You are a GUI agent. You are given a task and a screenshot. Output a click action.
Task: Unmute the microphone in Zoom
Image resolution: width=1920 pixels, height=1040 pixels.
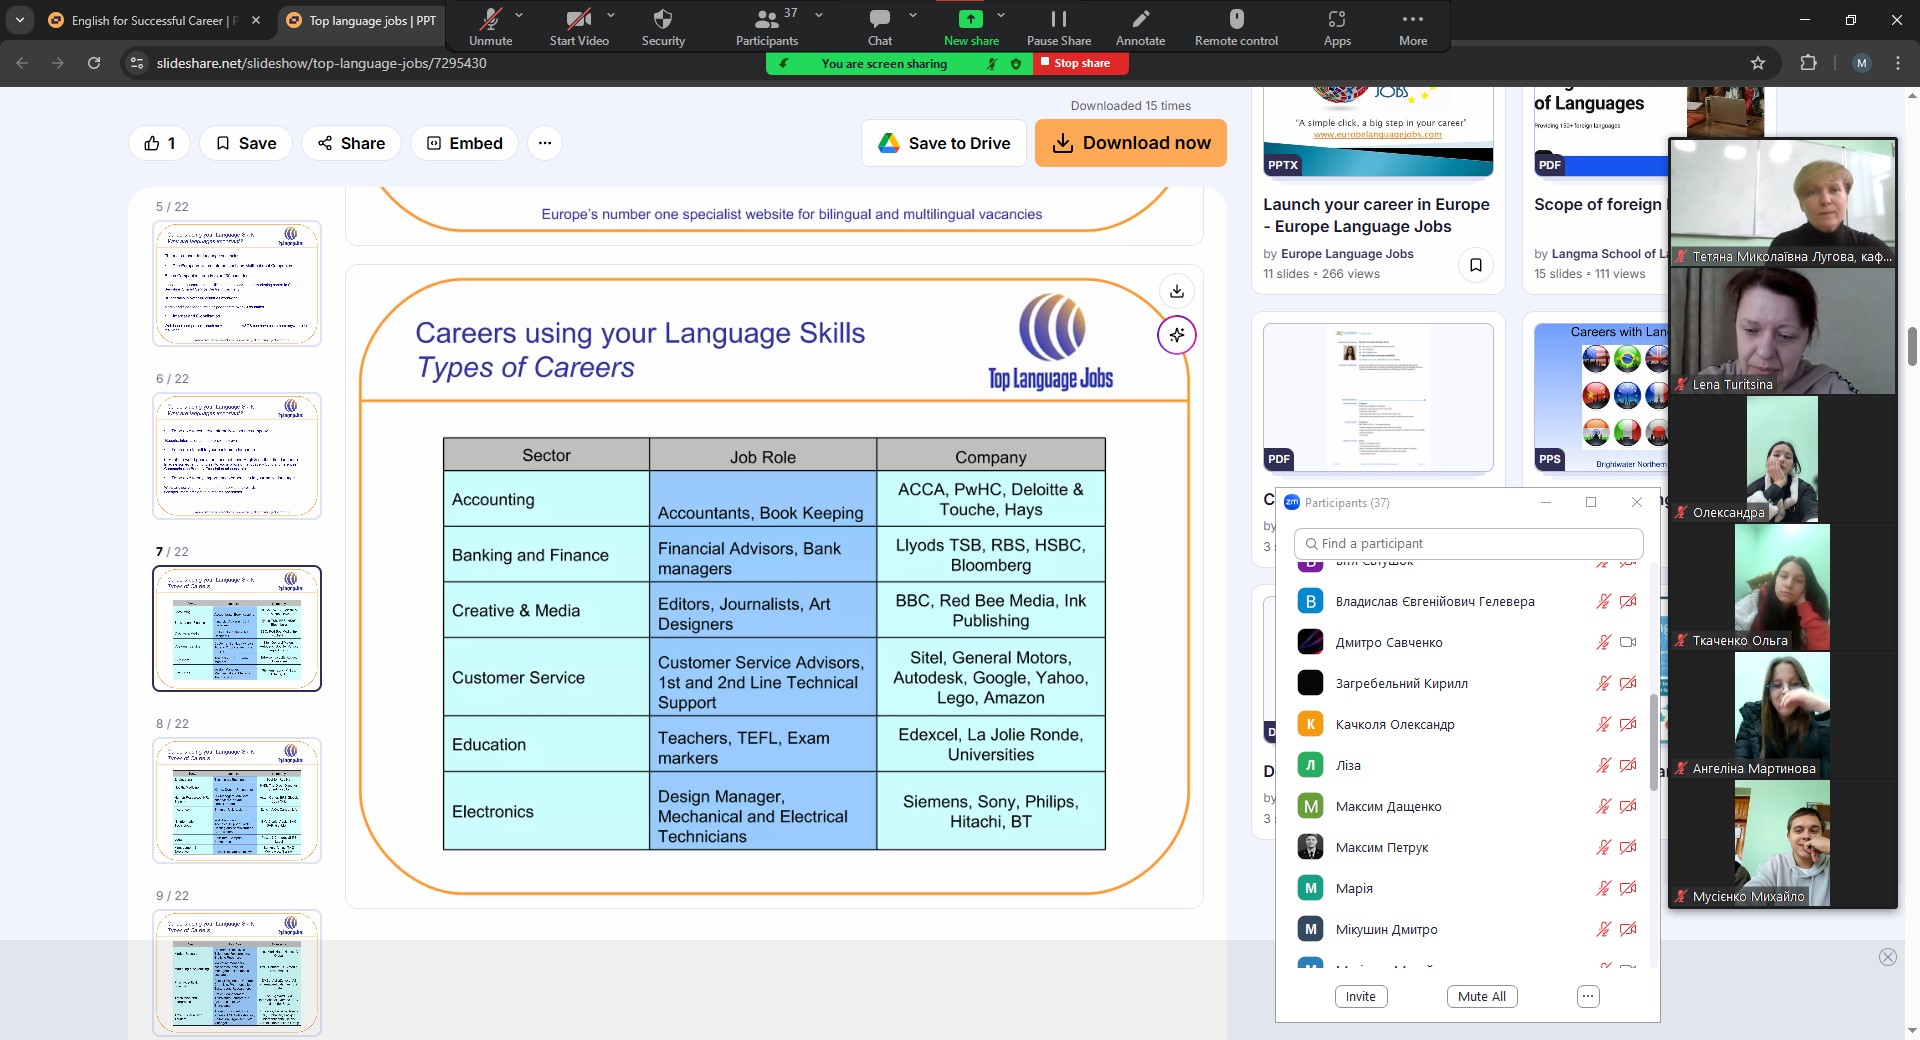pos(490,20)
